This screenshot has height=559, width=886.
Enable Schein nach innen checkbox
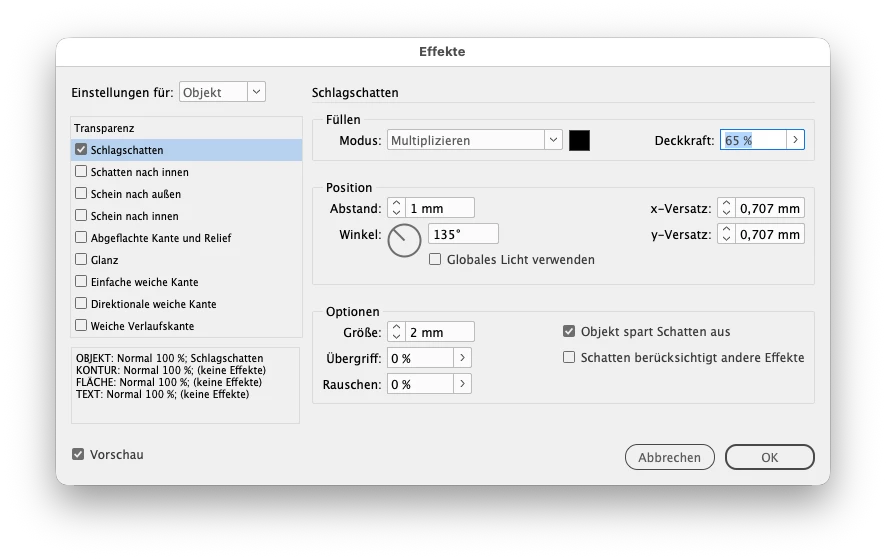(81, 215)
